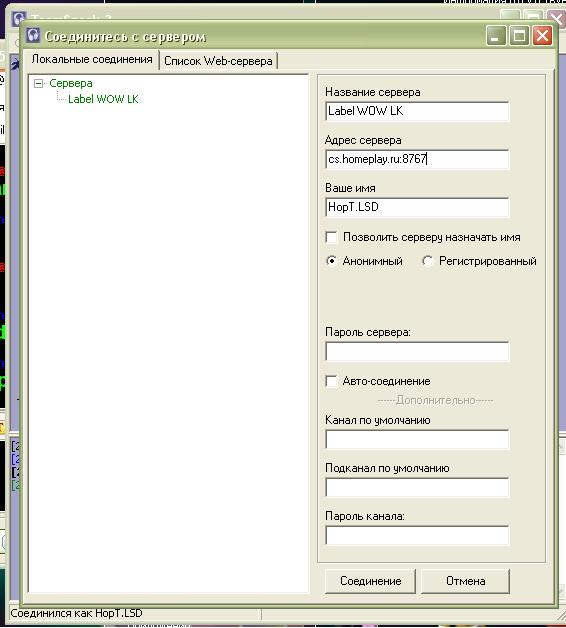This screenshot has height=628, width=566.
Task: Click the TeamSpeak headset icon in dialog title bar
Action: point(33,36)
